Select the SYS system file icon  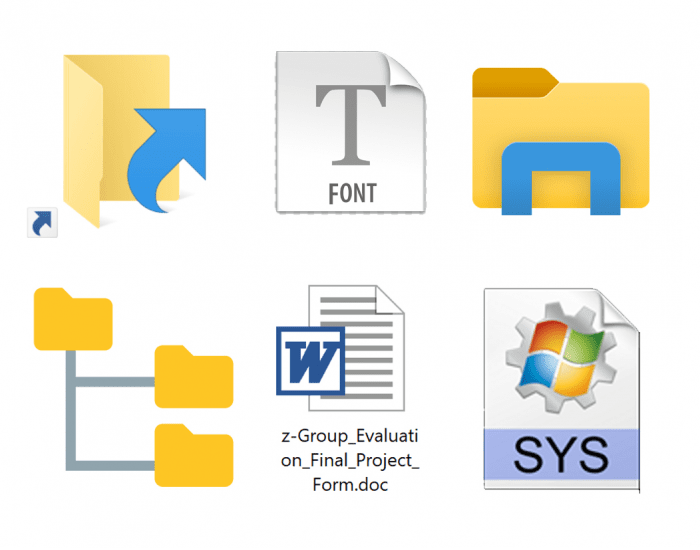[x=562, y=390]
